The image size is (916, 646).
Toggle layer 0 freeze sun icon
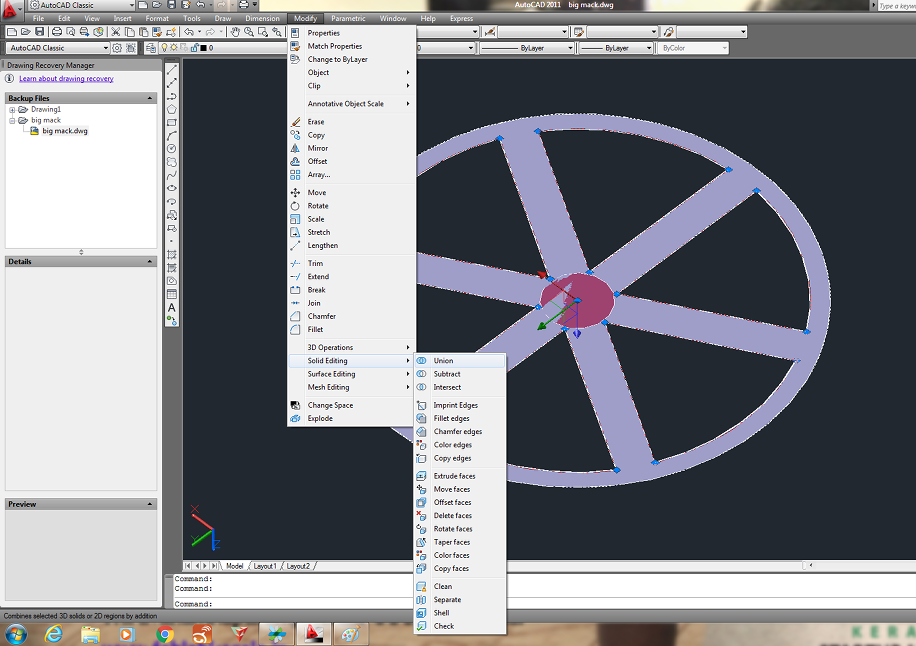coord(174,48)
